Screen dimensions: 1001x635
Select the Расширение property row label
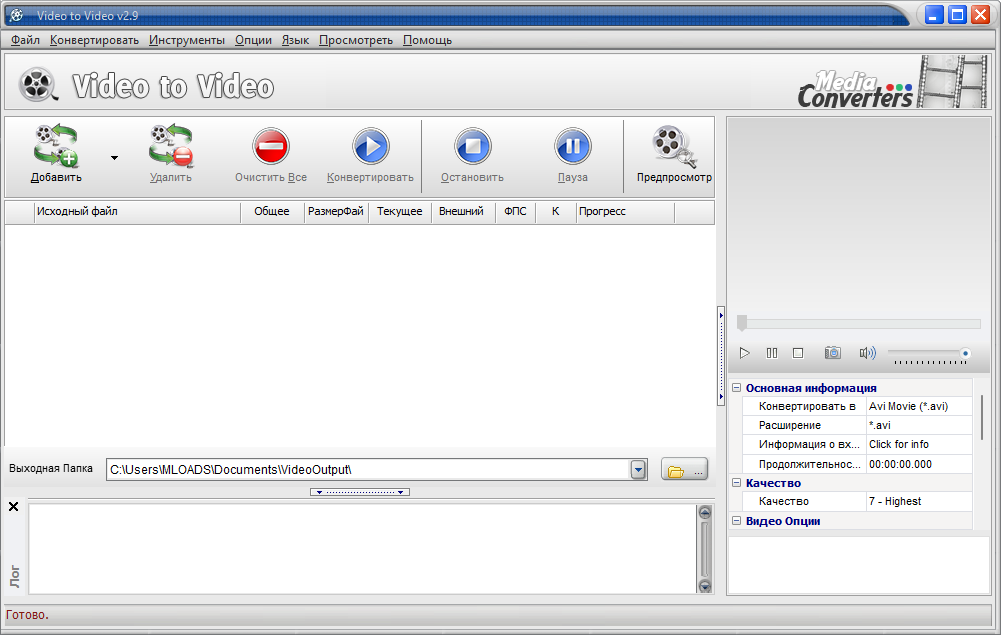790,426
